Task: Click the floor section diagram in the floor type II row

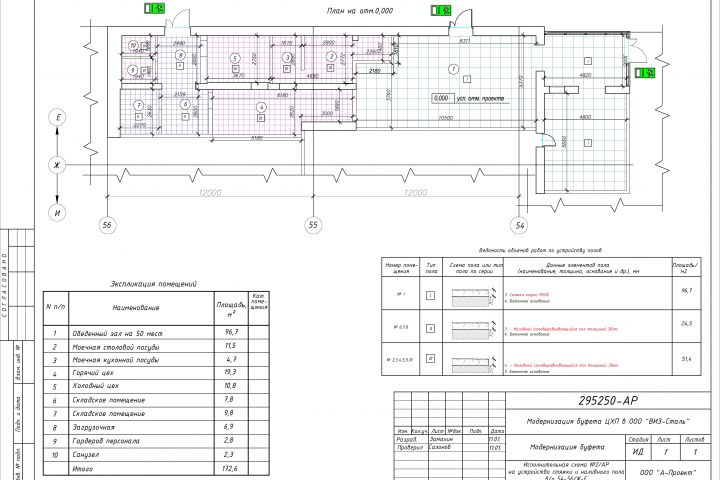Action: (x=474, y=329)
